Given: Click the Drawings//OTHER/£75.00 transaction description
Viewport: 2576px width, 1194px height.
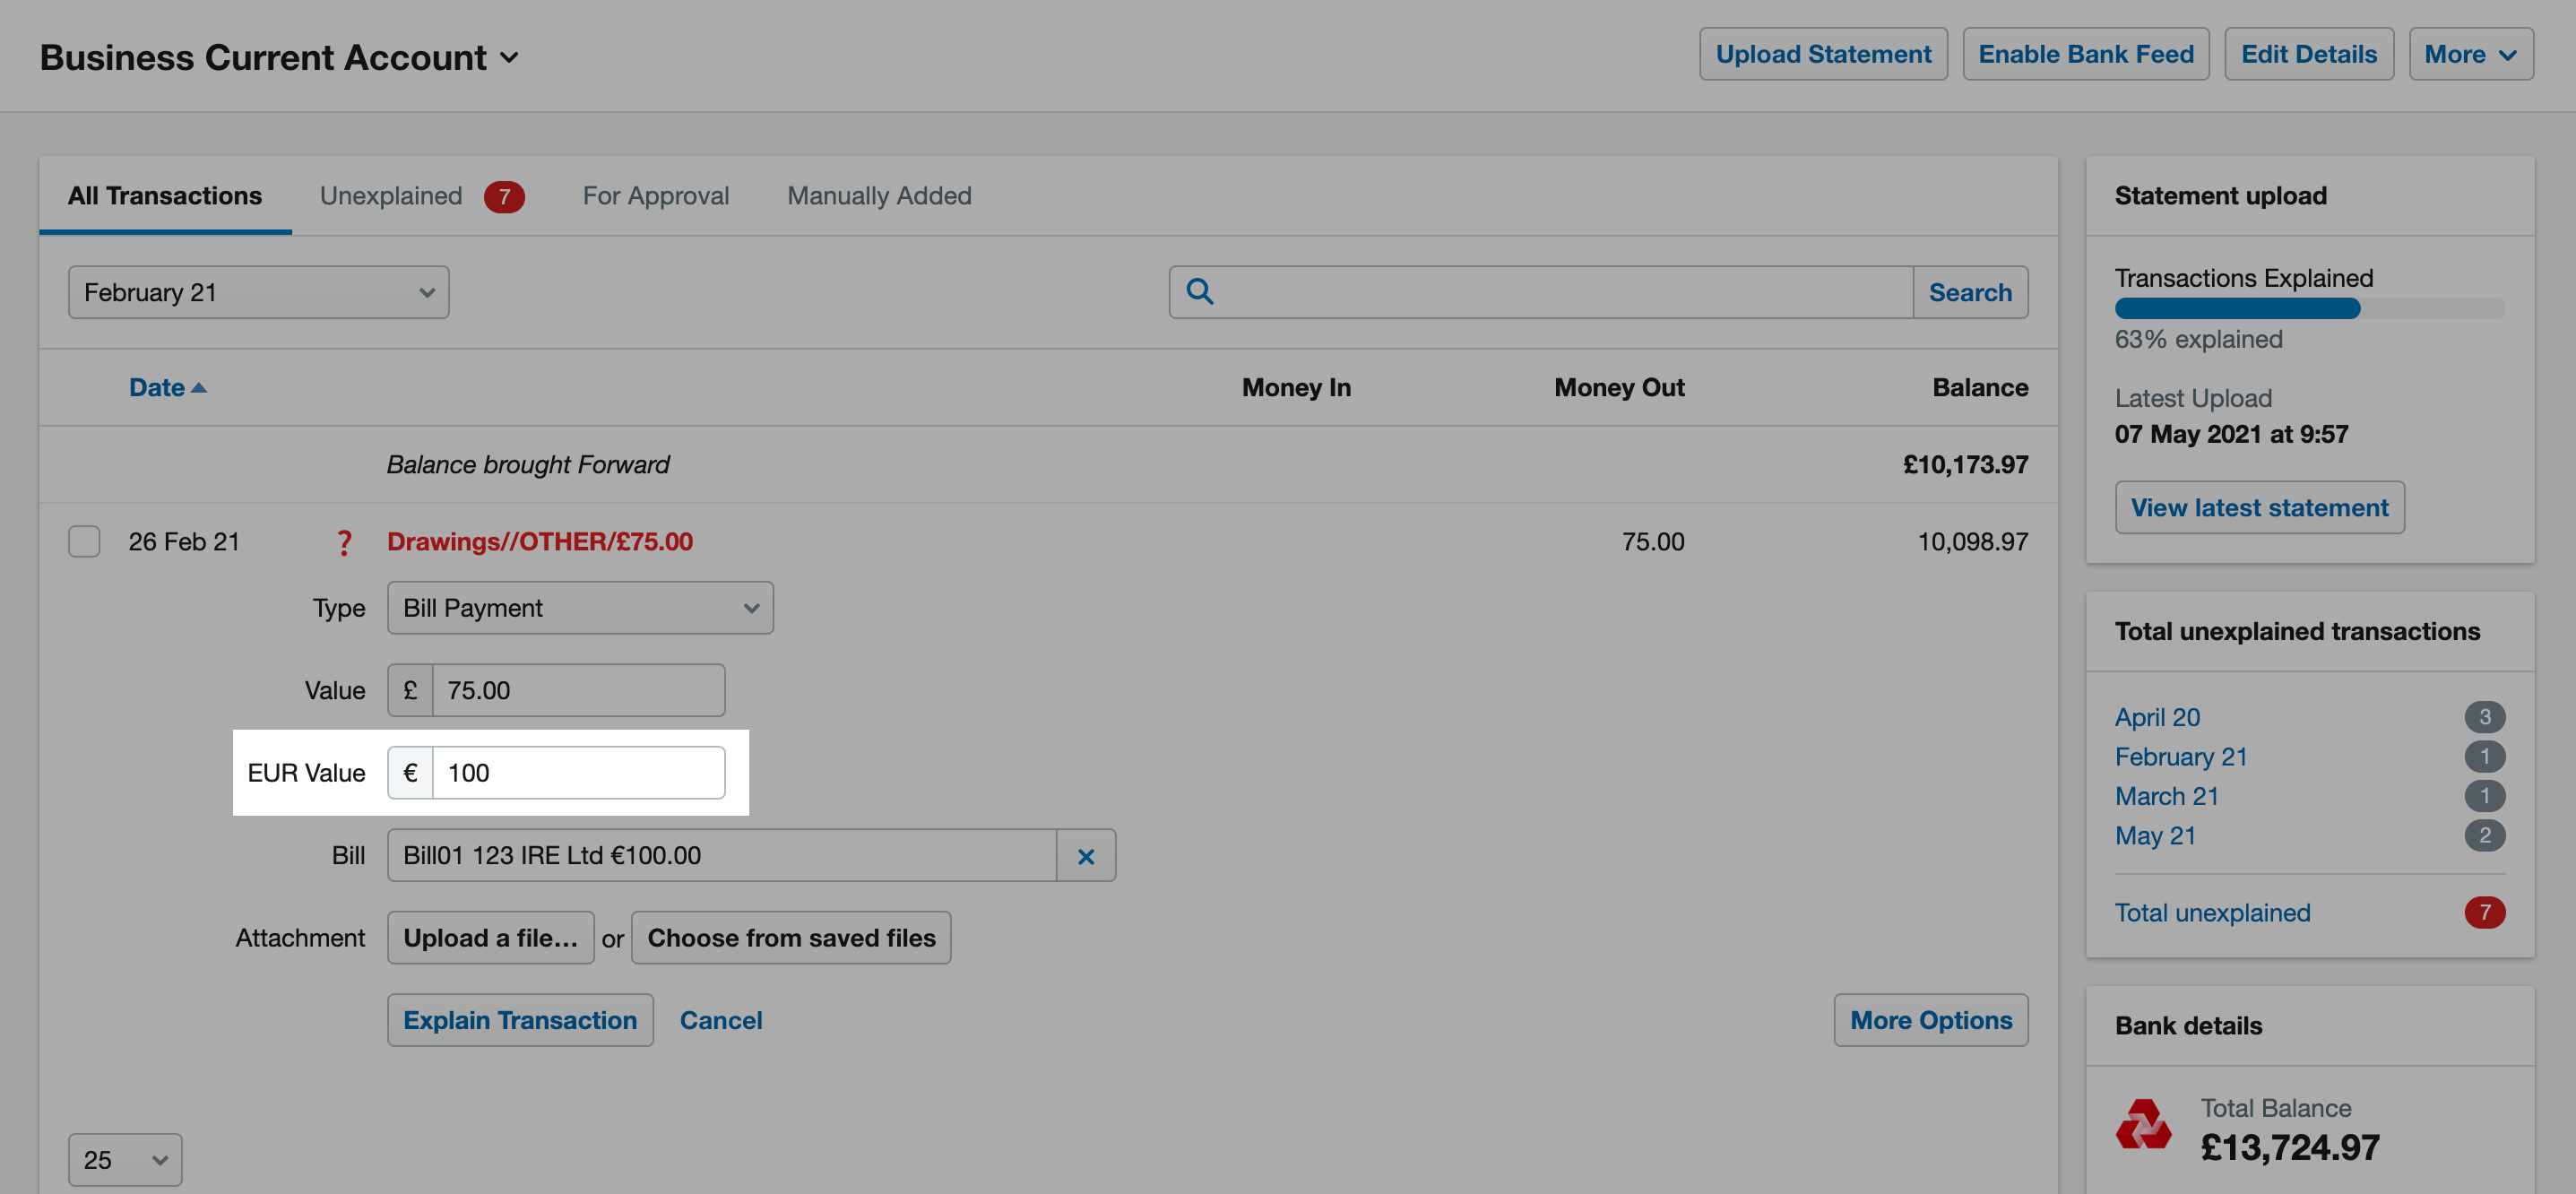Looking at the screenshot, I should (x=540, y=542).
